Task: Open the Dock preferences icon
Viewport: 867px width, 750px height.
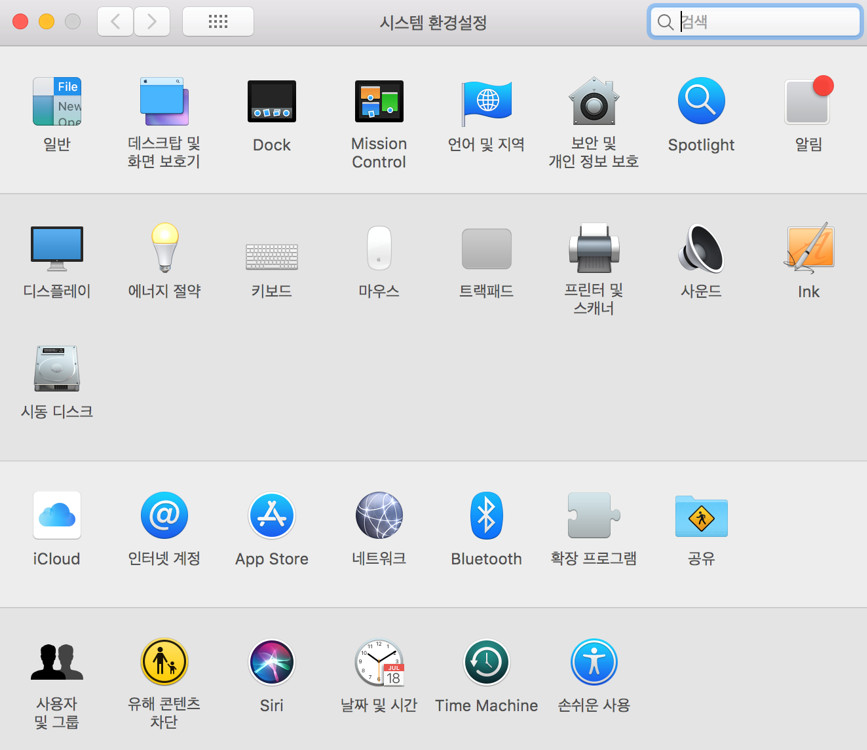Action: click(x=271, y=101)
